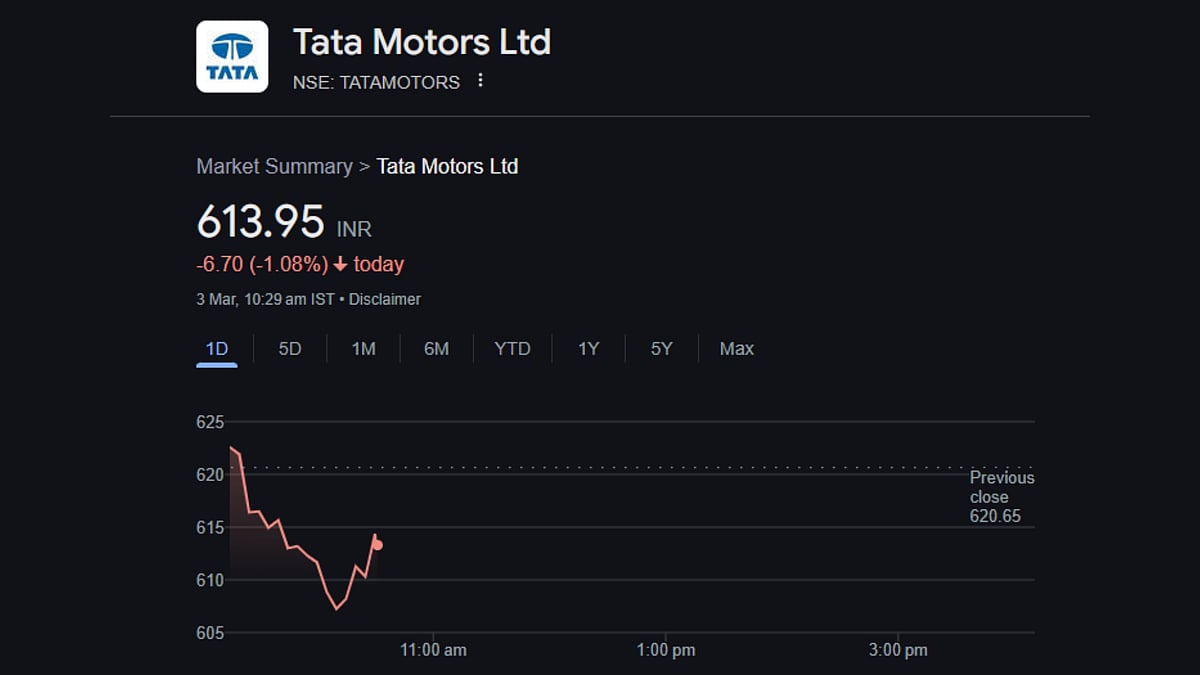Click the Previous close 620.65 label
The width and height of the screenshot is (1200, 675).
(1001, 497)
